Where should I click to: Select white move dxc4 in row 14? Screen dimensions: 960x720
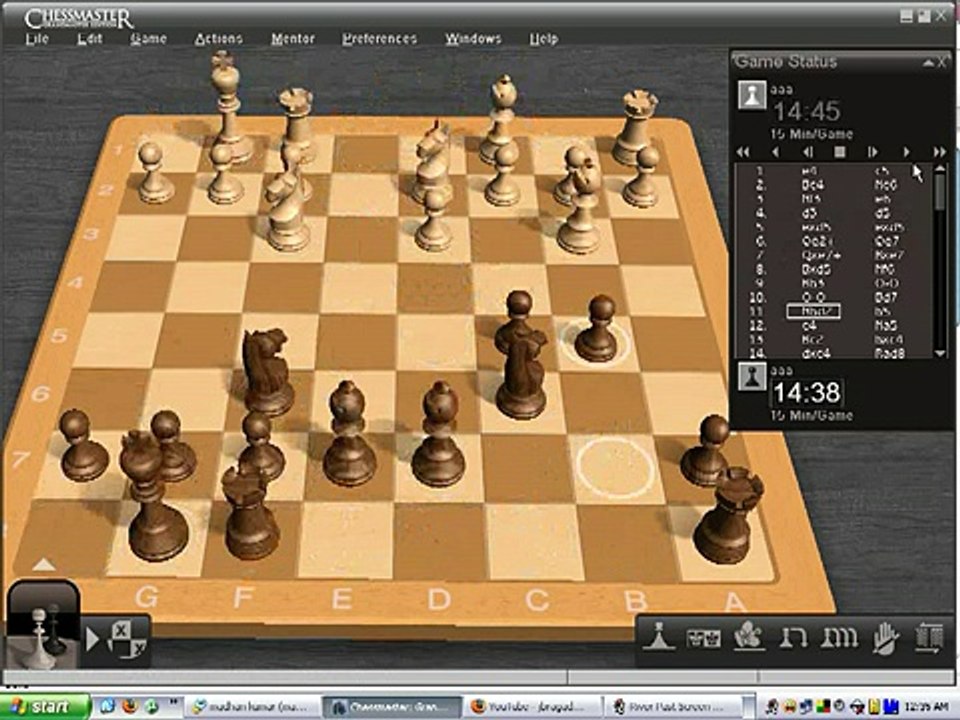(816, 354)
